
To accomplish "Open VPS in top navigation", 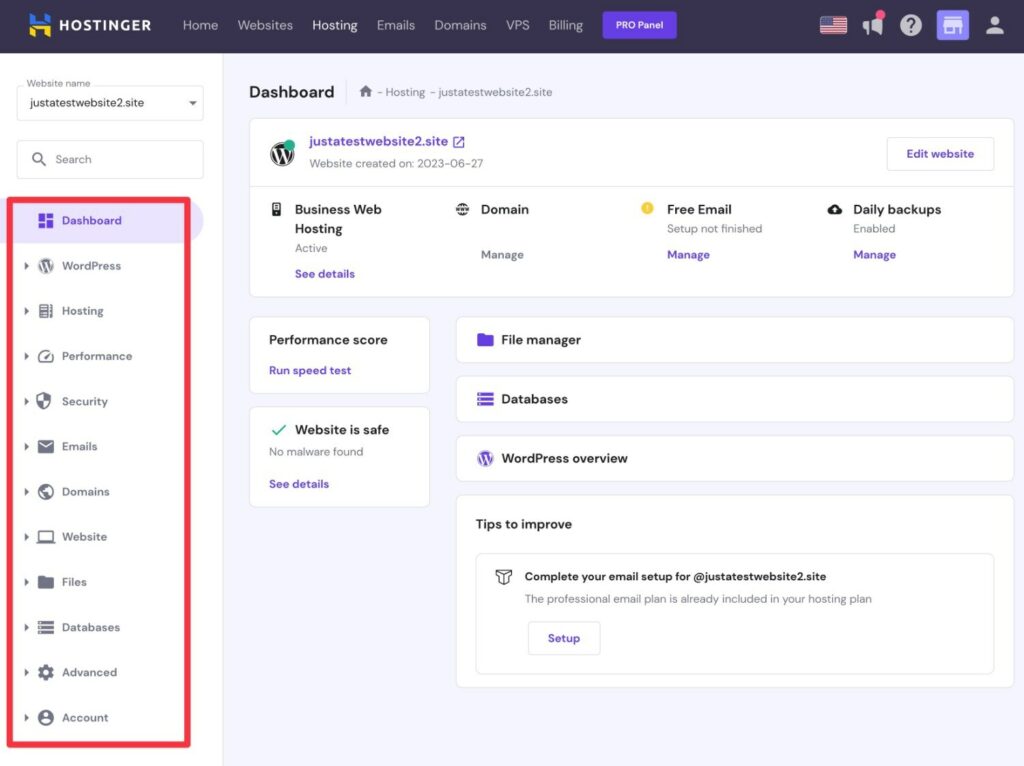I will click(517, 25).
